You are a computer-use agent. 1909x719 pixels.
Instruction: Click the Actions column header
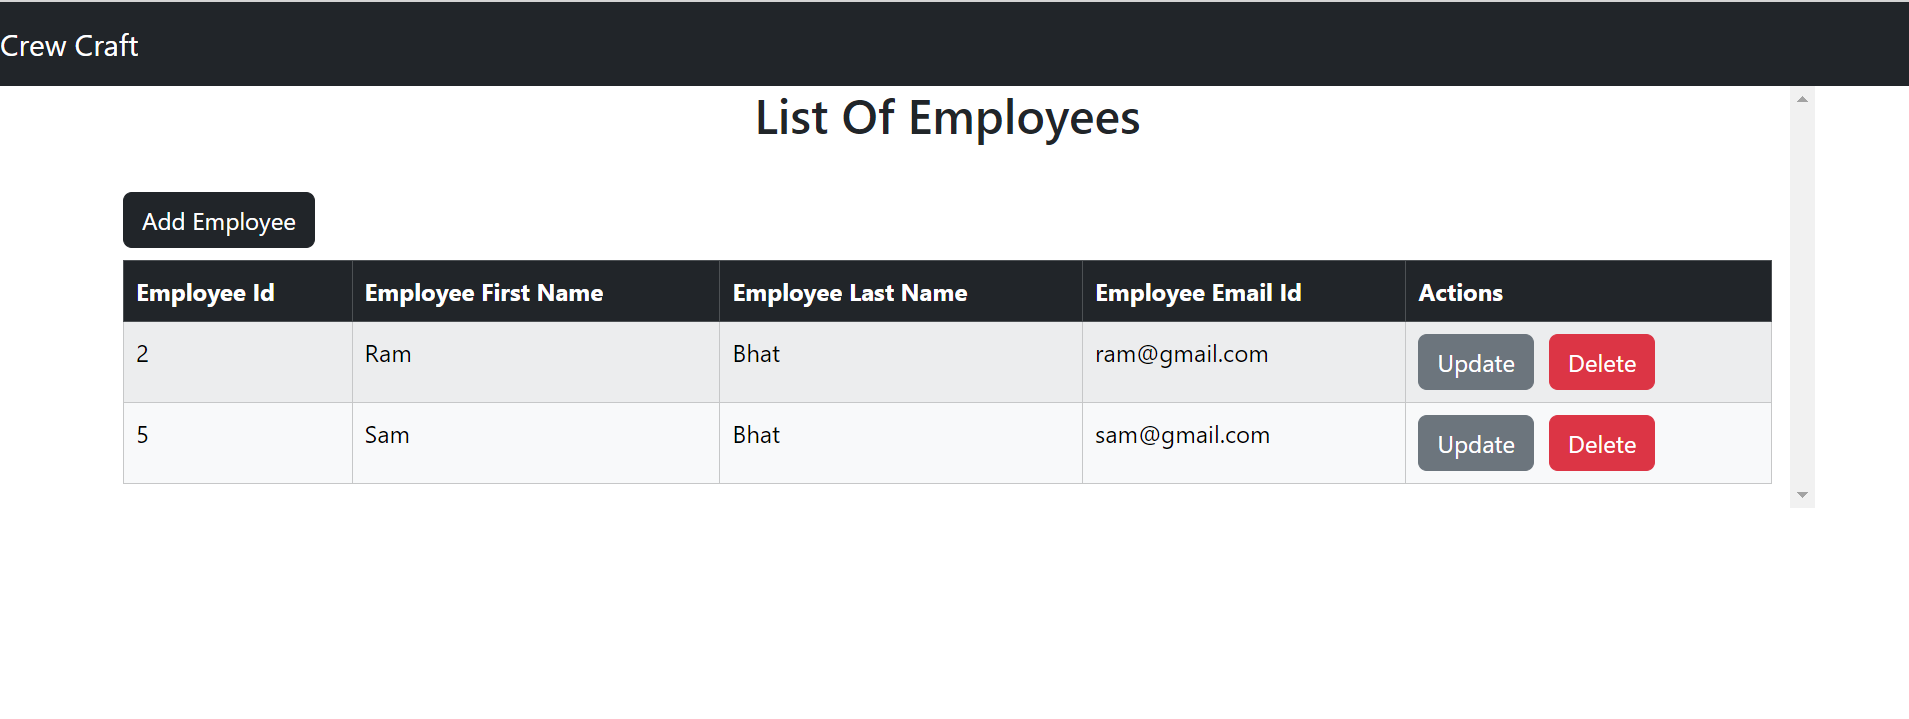pos(1460,293)
